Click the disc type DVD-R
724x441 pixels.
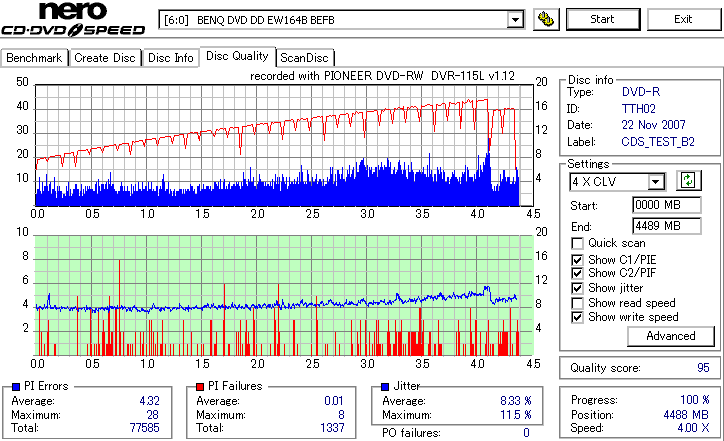click(x=641, y=92)
